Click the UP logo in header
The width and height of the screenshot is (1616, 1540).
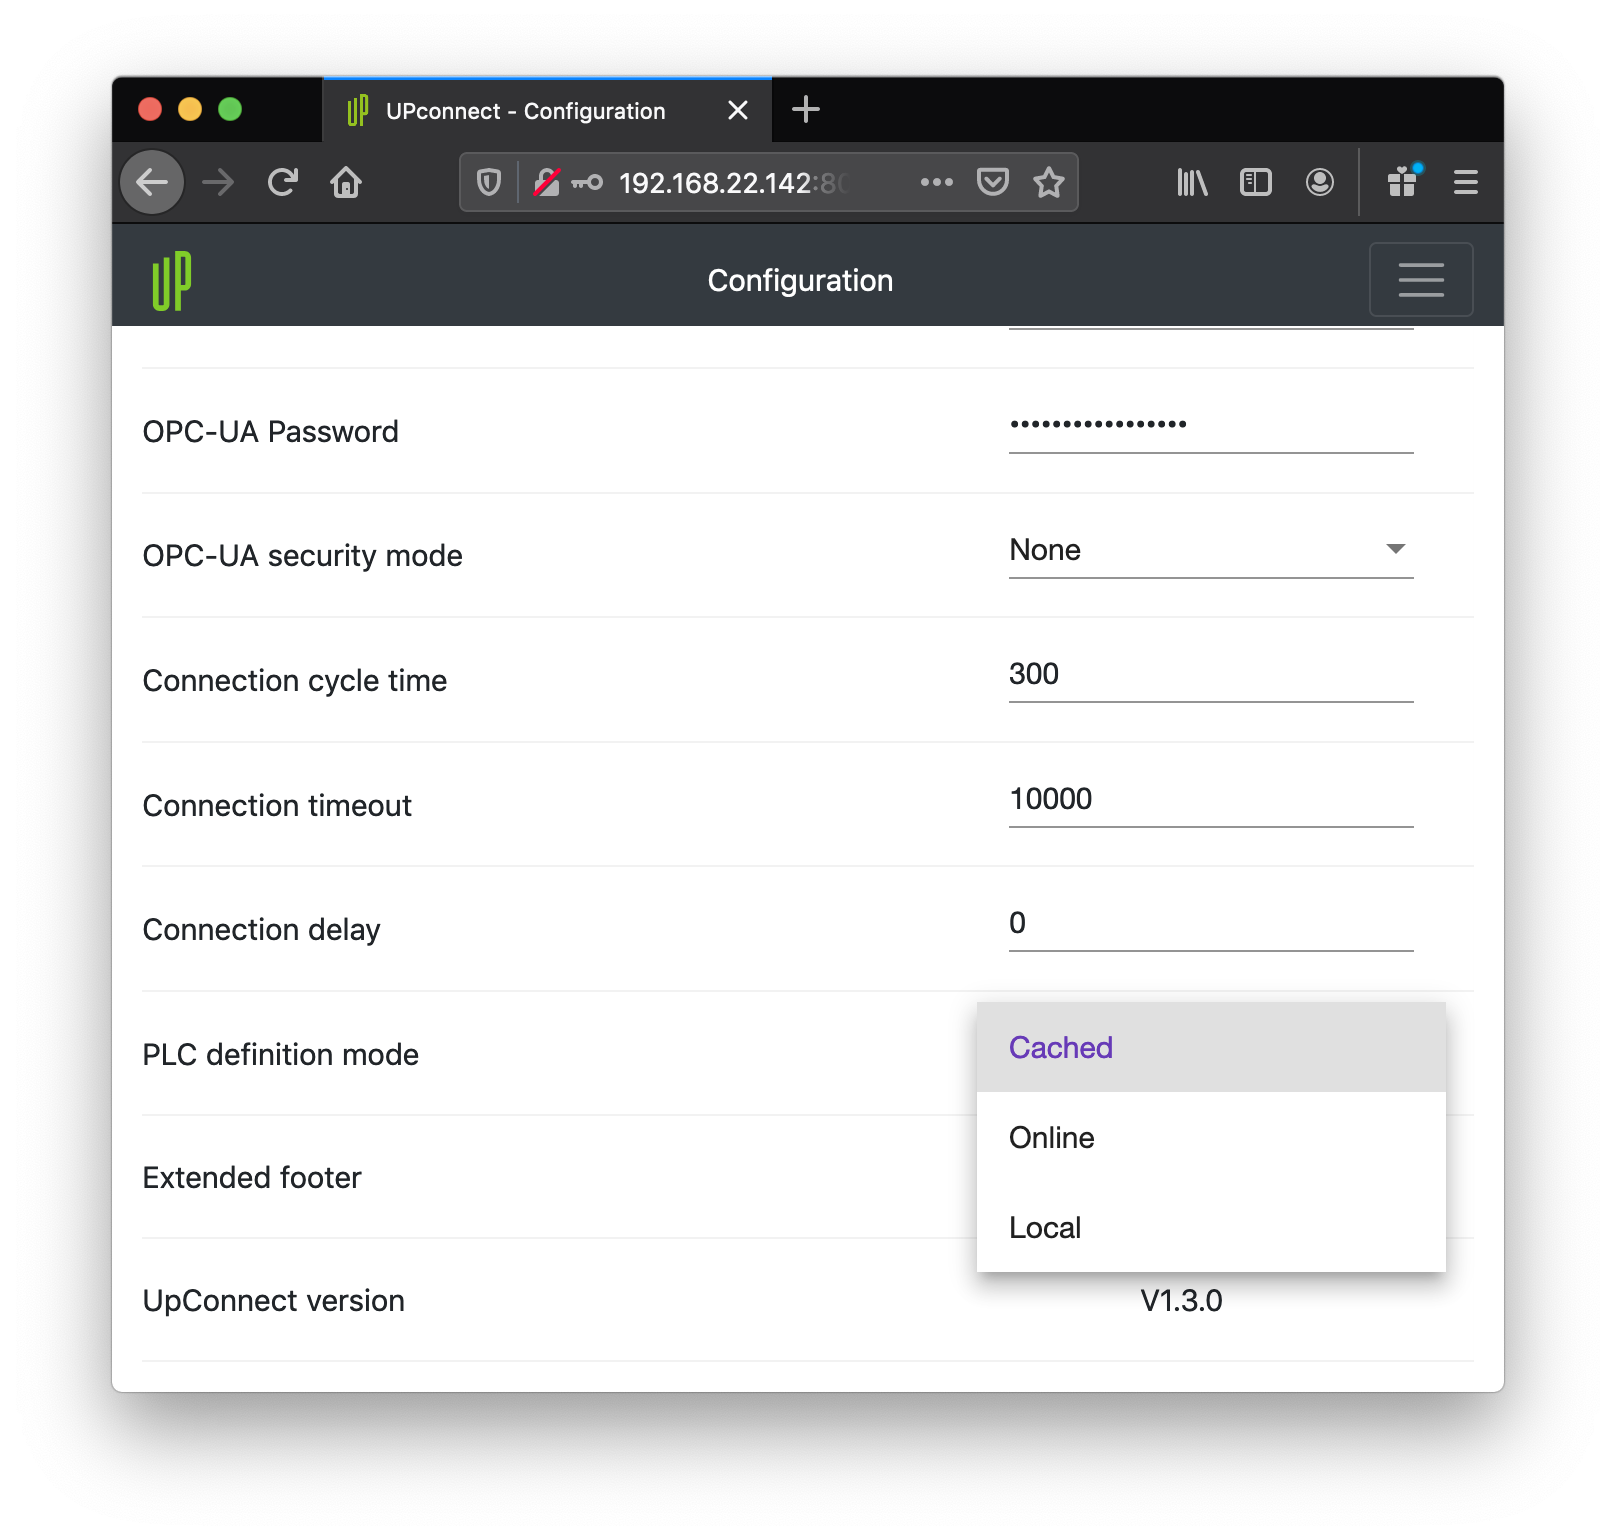[171, 281]
